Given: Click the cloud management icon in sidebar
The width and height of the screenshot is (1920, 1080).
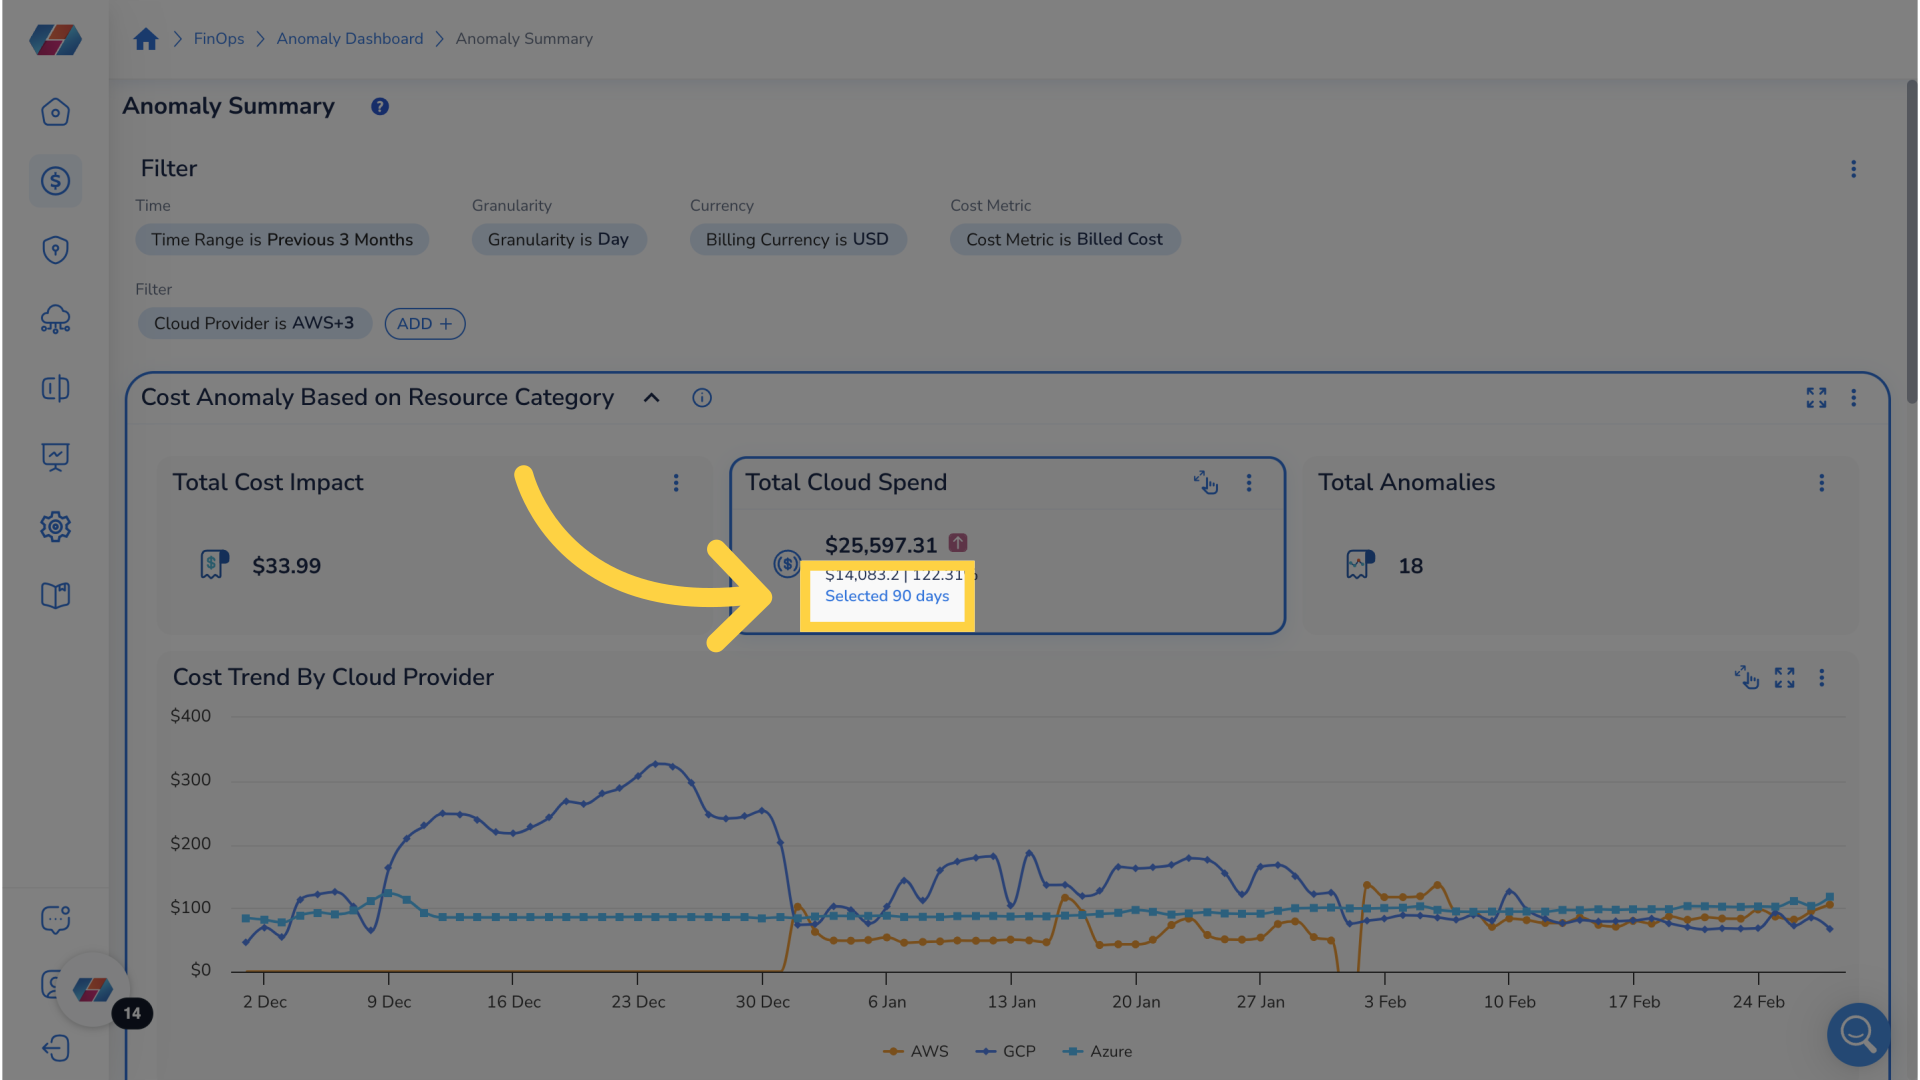Looking at the screenshot, I should coord(55,319).
